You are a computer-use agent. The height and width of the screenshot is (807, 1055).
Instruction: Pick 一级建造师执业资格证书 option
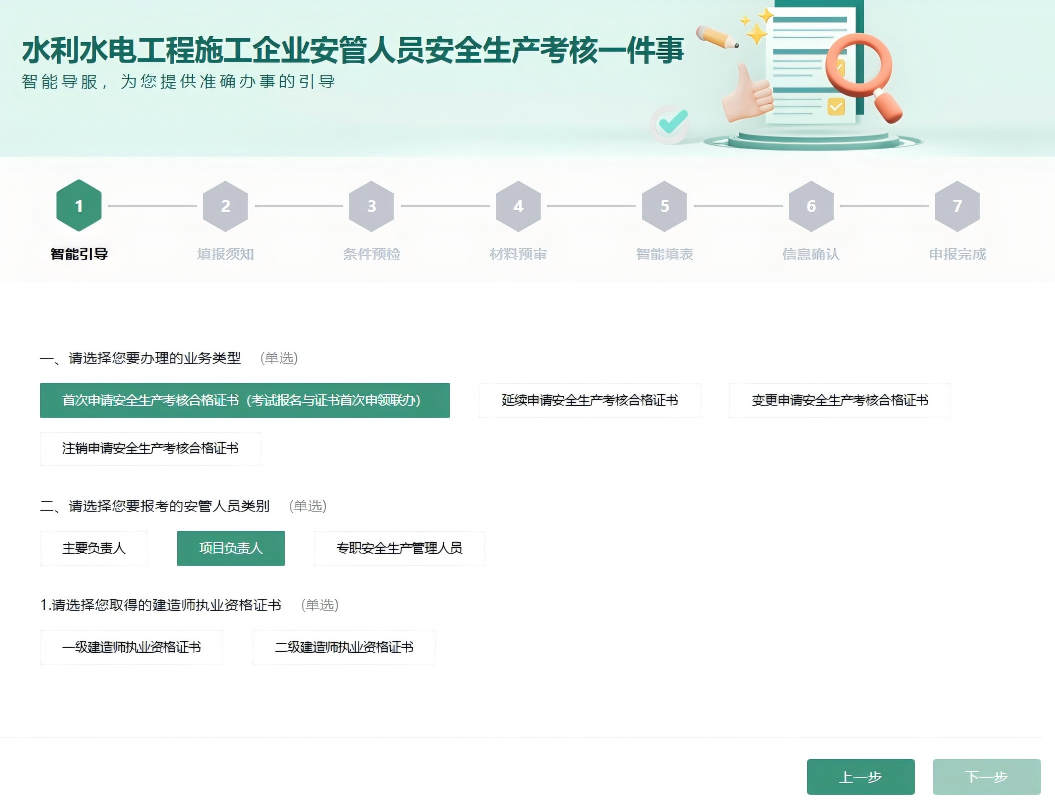[x=131, y=647]
